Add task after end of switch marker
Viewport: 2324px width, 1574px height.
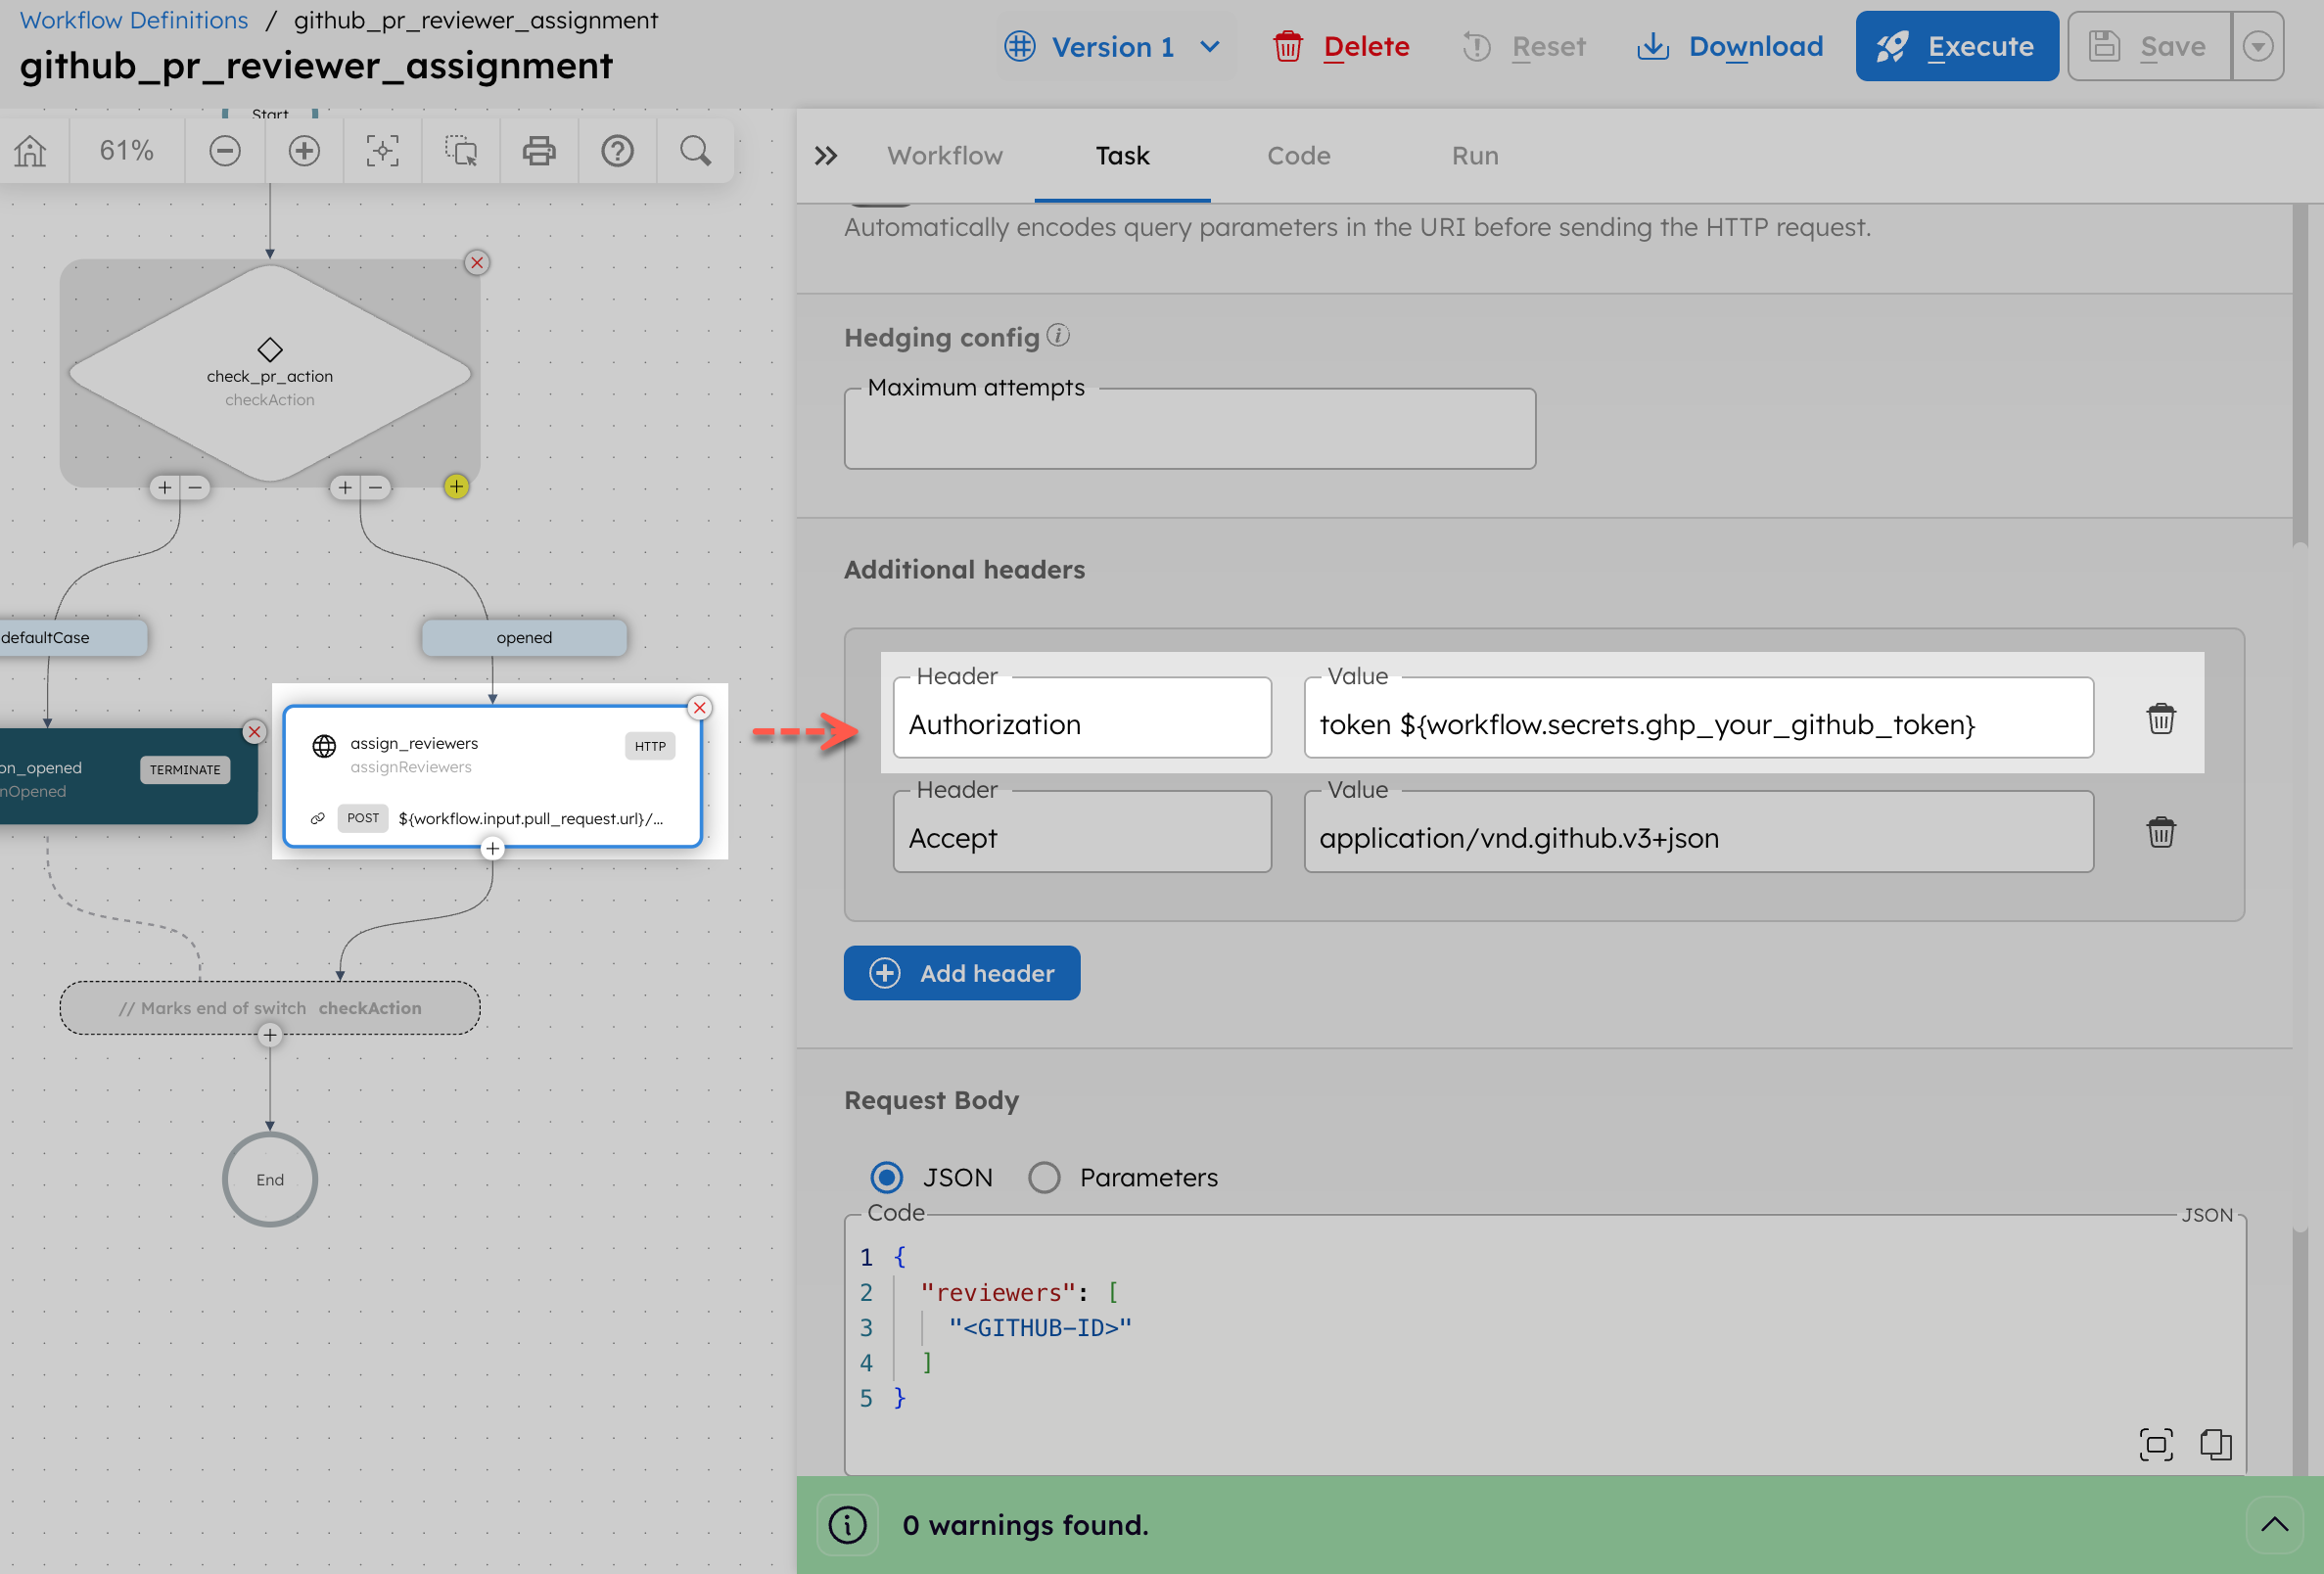coord(270,1035)
